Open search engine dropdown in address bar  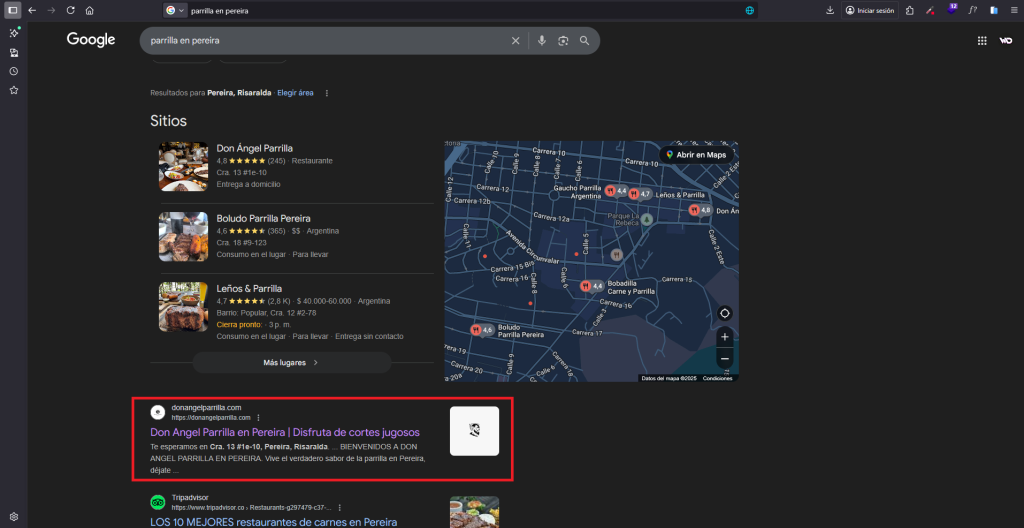(174, 10)
